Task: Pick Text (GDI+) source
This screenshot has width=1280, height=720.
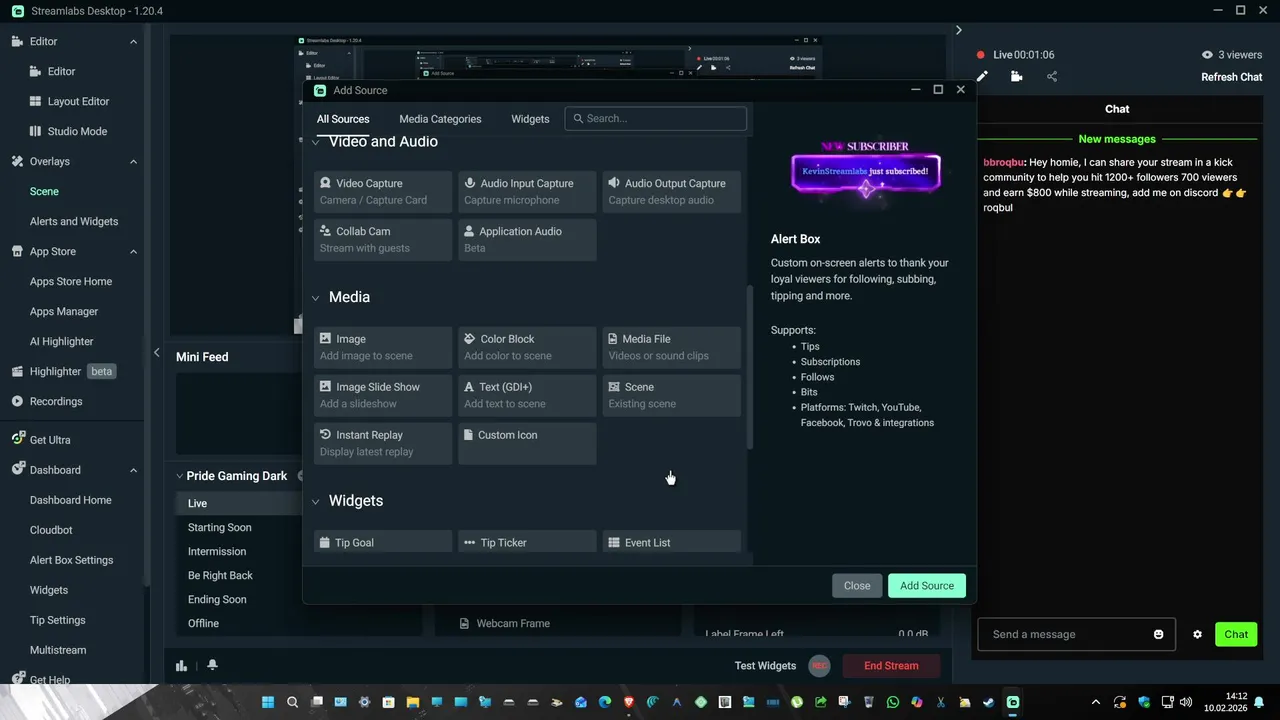Action: click(x=527, y=396)
